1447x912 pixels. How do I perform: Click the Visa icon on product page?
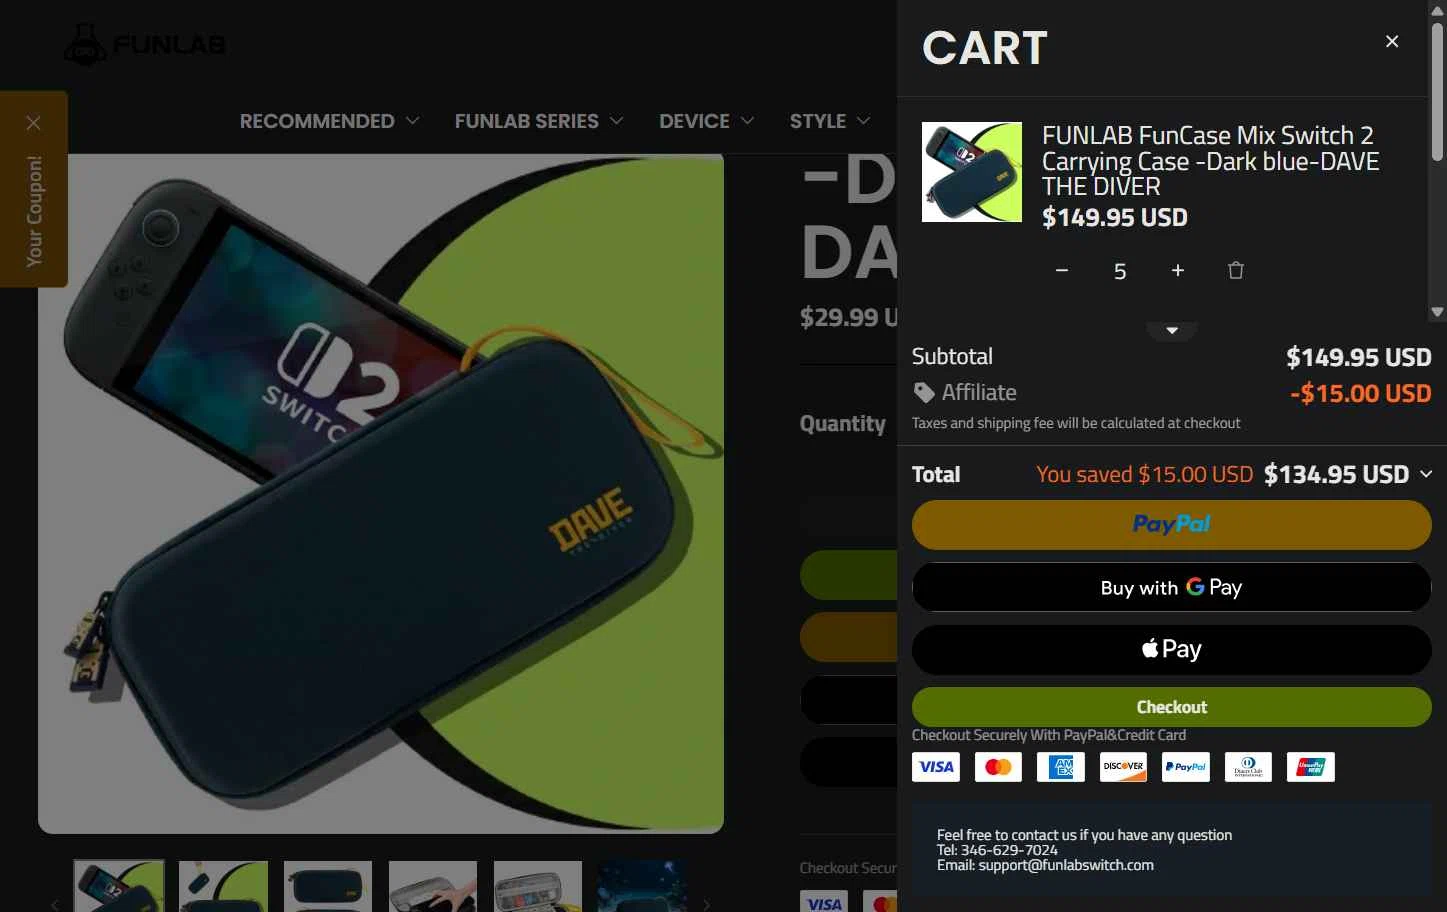tap(824, 902)
